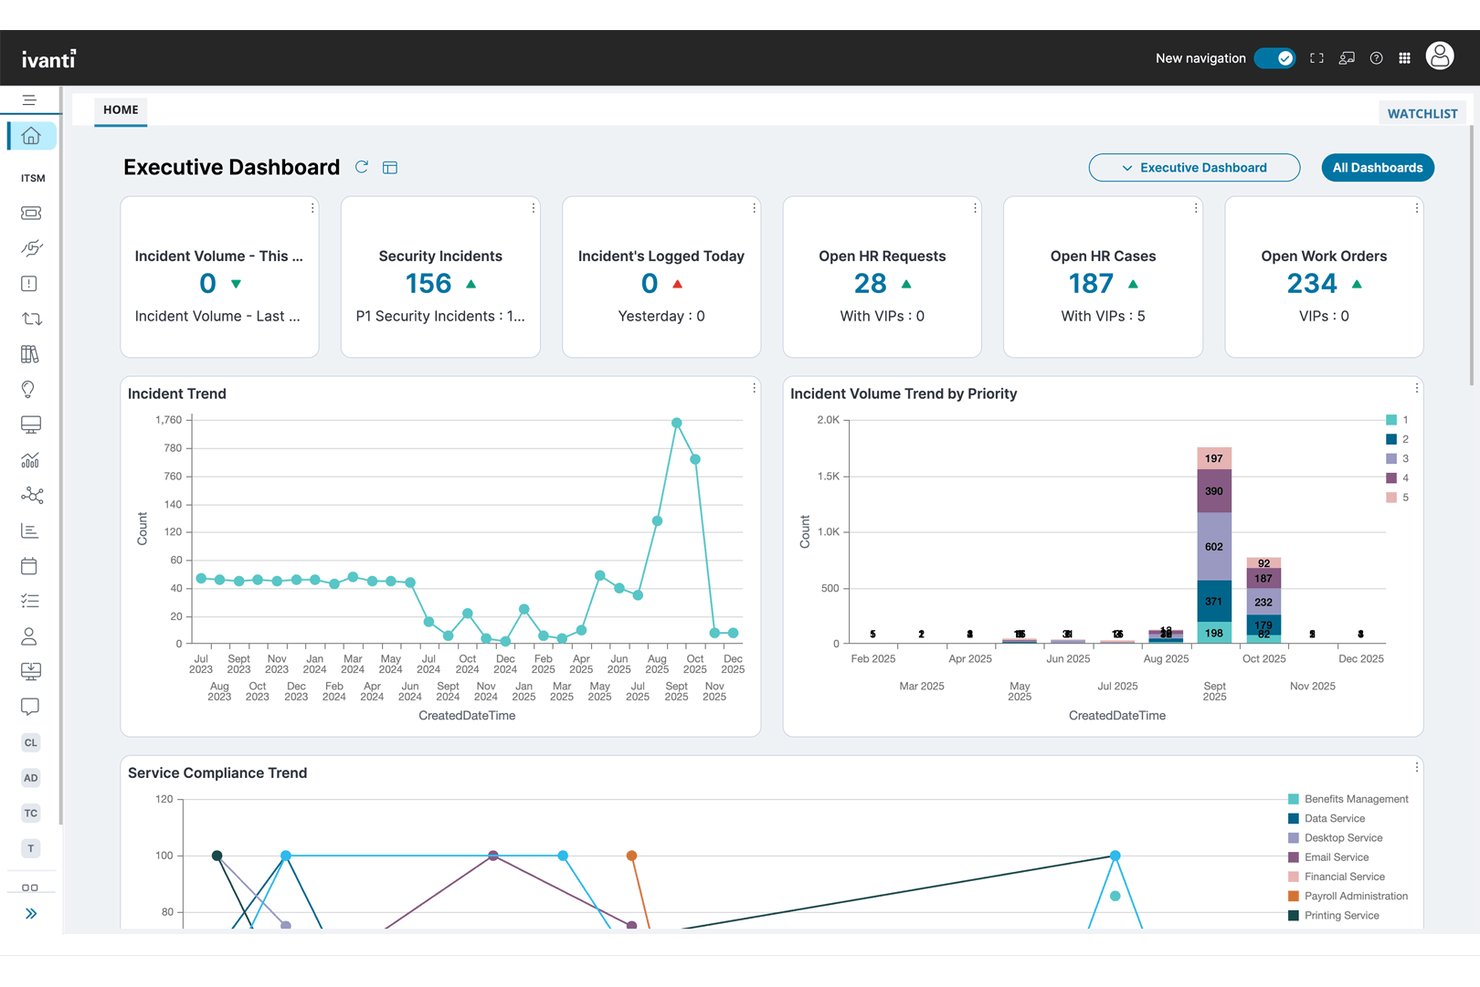
Task: Open the lightbulb icon in the sidebar
Action: [x=28, y=389]
